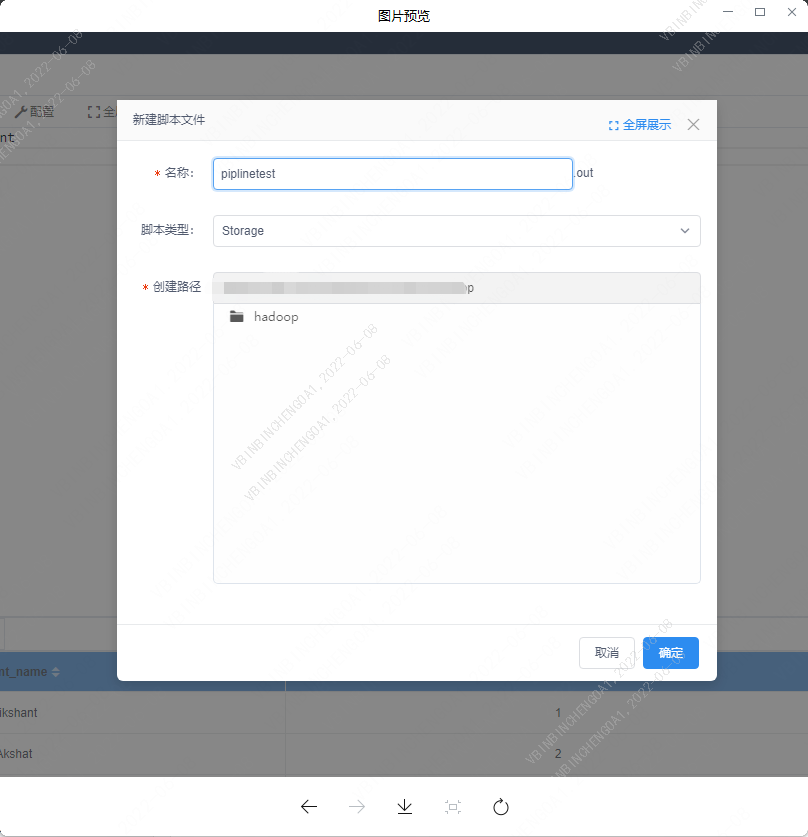Minimize the 图片预览 window
Viewport: 808px width, 837px height.
coord(728,12)
